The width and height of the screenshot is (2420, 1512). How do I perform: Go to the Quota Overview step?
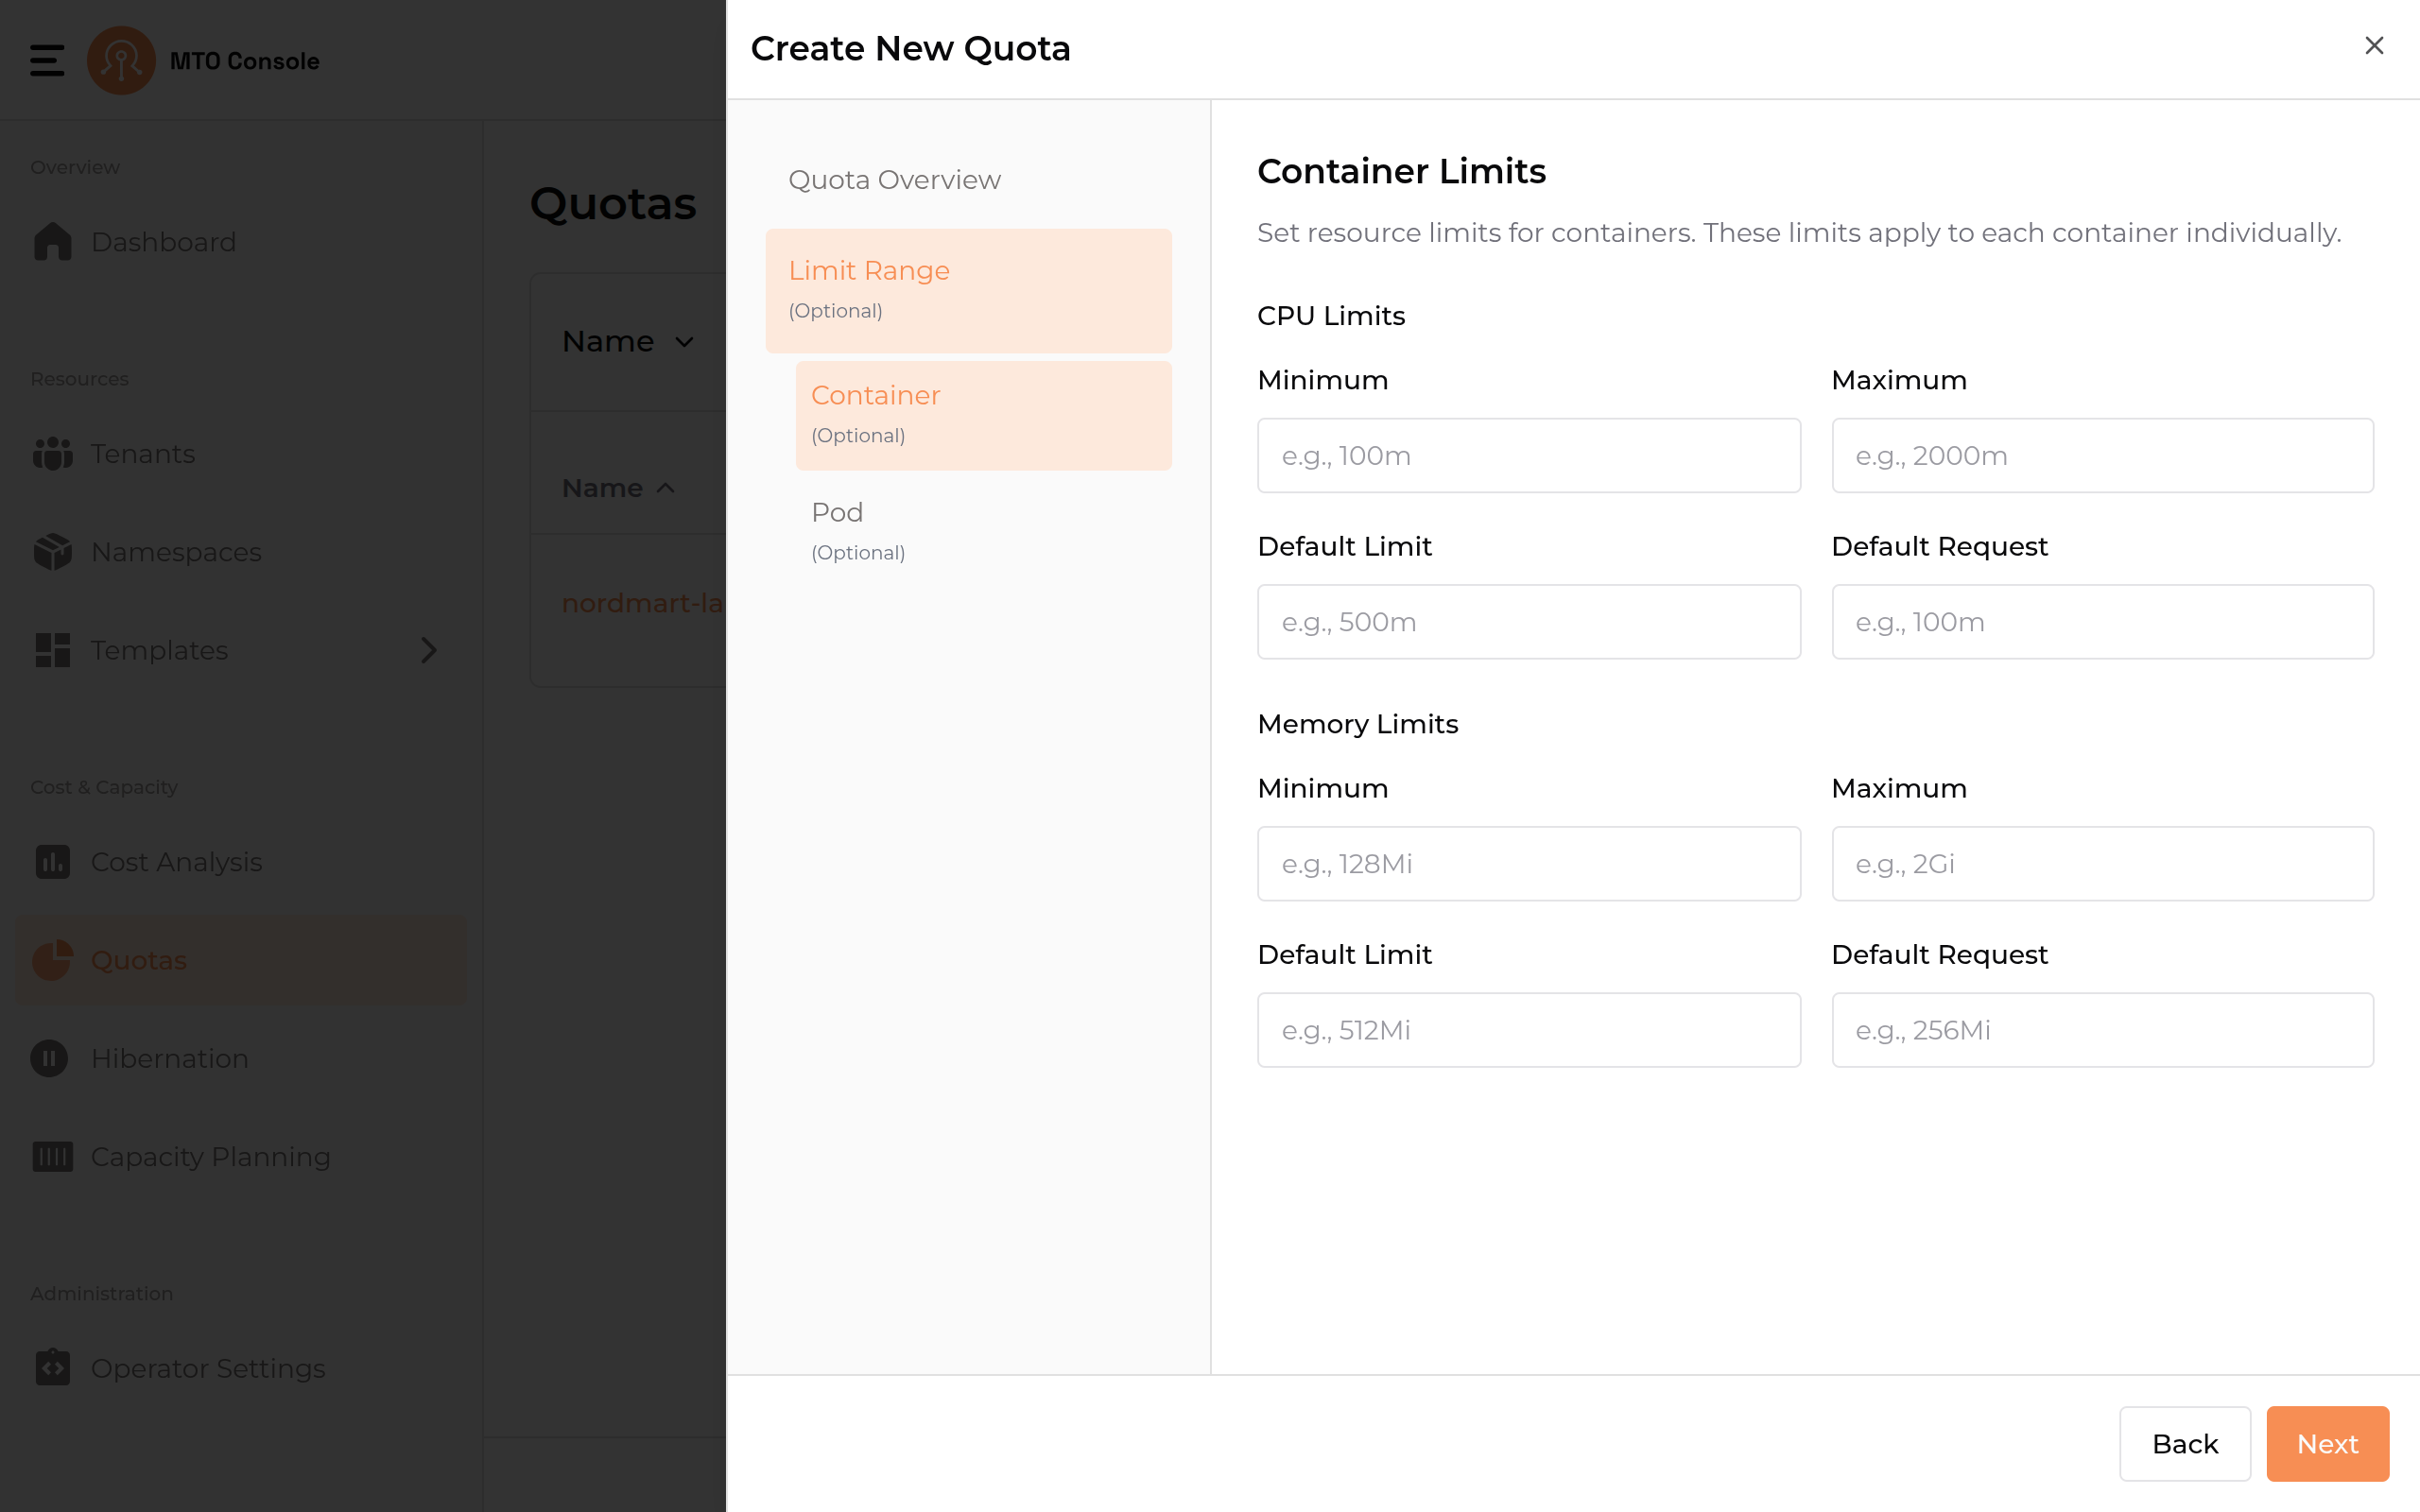[894, 180]
